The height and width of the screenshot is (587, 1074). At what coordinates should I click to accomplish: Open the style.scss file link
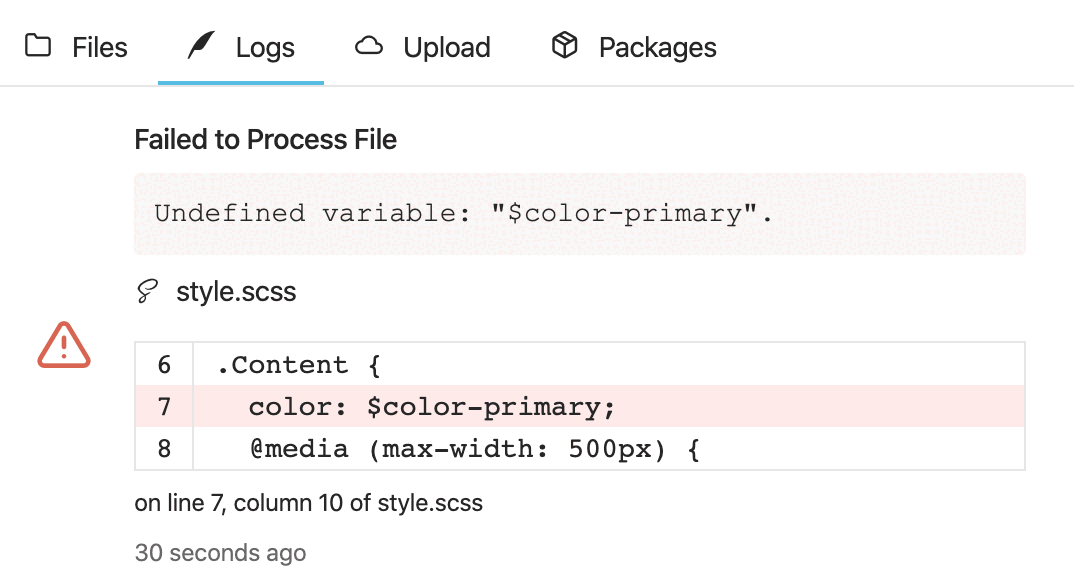click(236, 292)
